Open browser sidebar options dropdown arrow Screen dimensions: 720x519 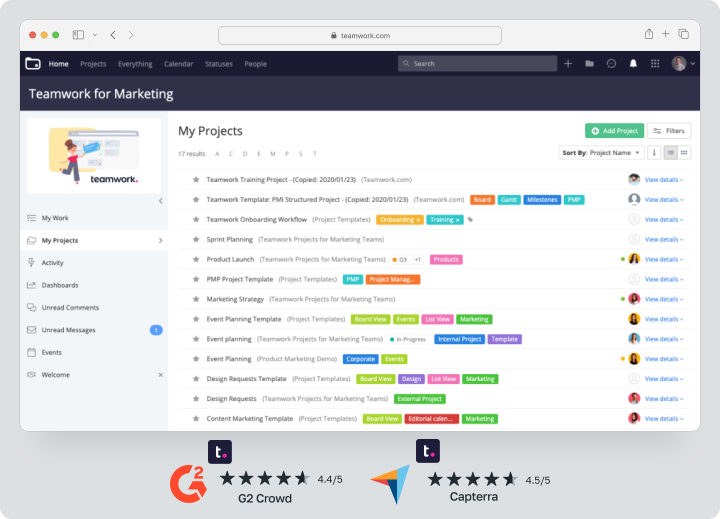click(95, 35)
